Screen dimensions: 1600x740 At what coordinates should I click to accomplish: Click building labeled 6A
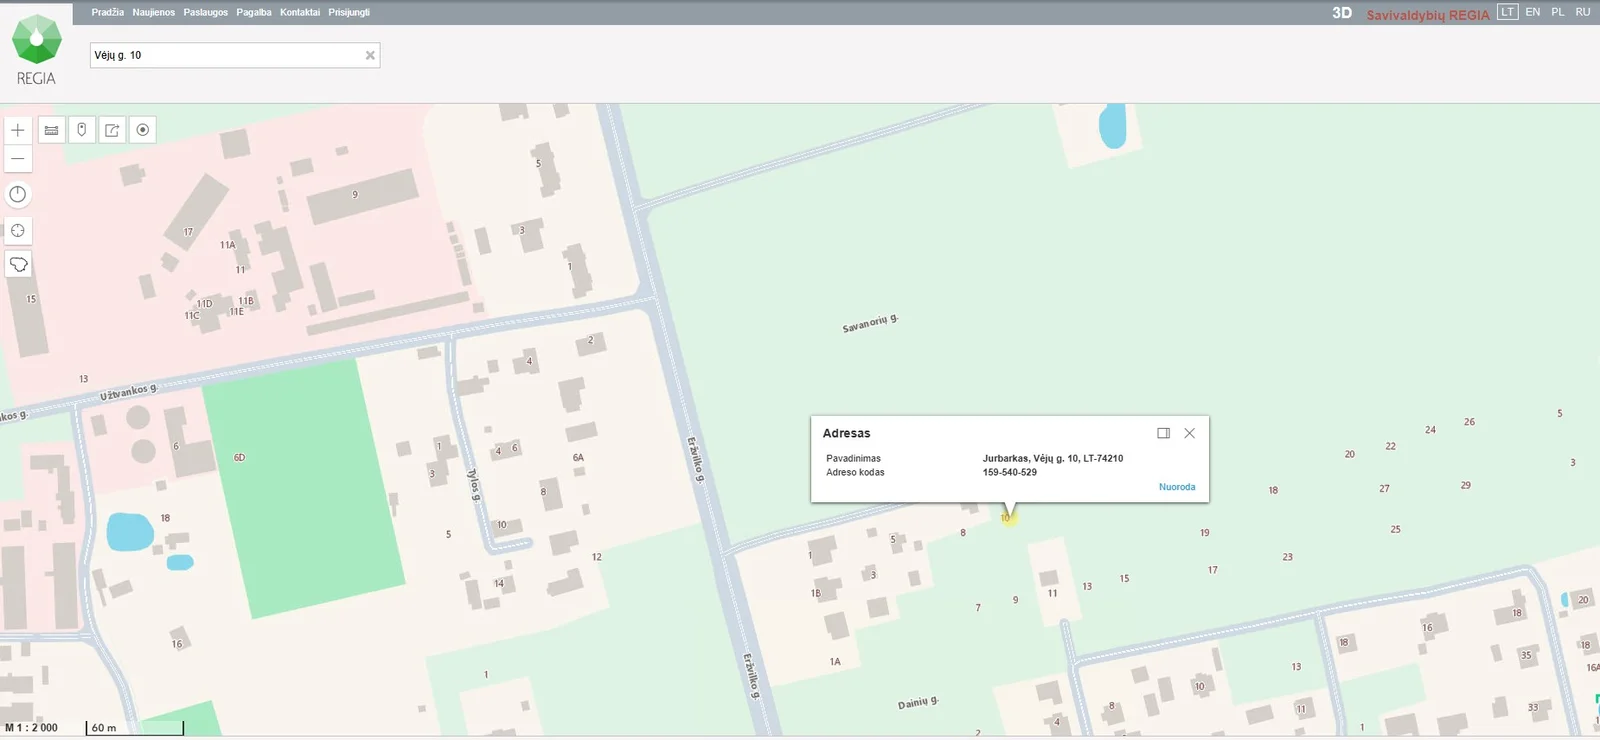[578, 457]
